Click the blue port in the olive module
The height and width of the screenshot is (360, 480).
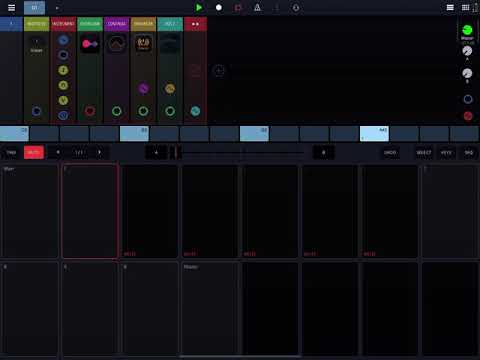pos(36,111)
